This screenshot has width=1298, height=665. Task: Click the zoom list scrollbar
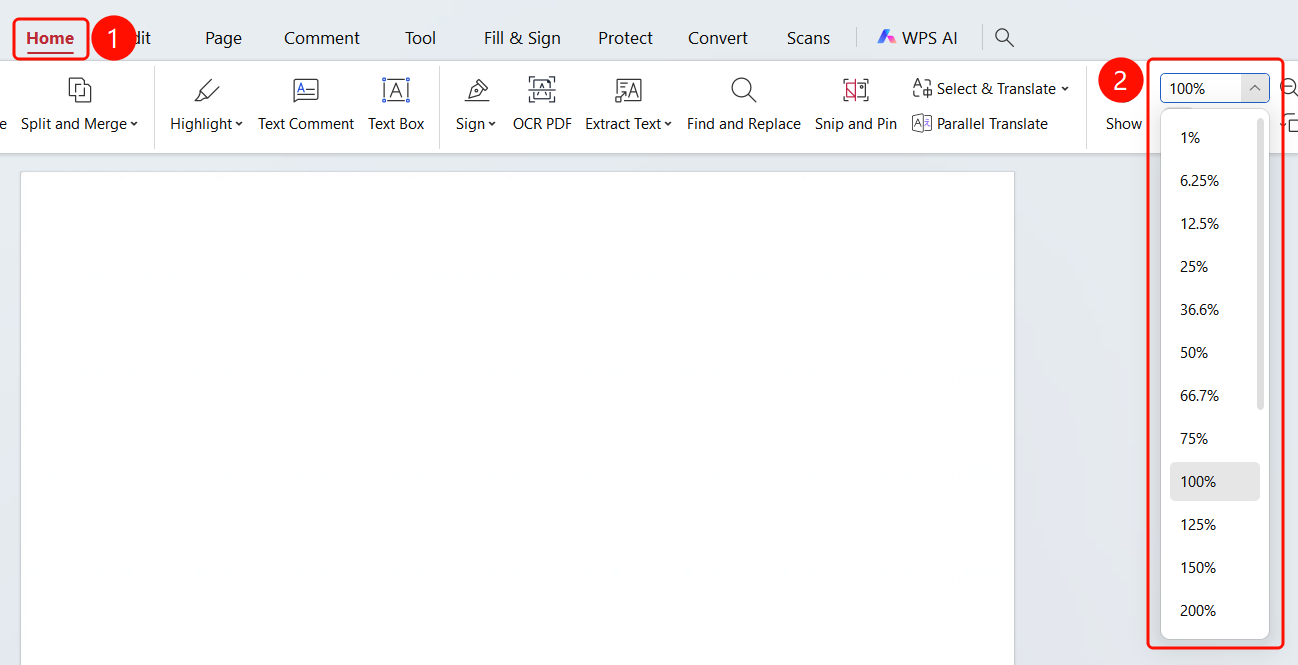click(1261, 264)
